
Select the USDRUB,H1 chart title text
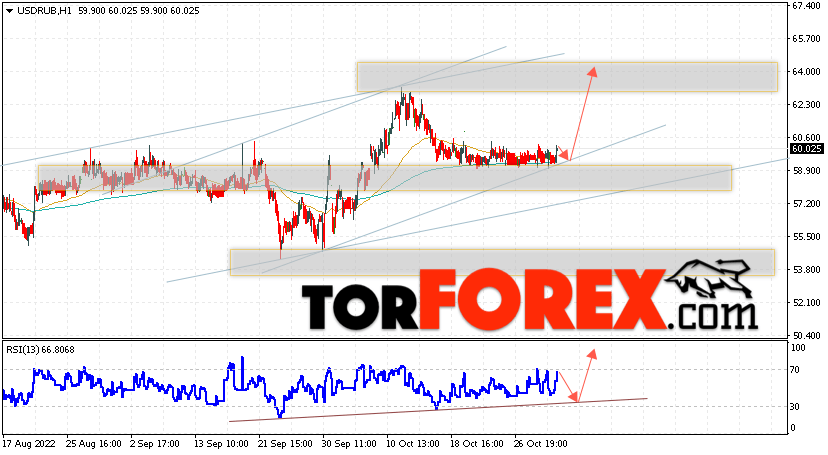point(44,11)
